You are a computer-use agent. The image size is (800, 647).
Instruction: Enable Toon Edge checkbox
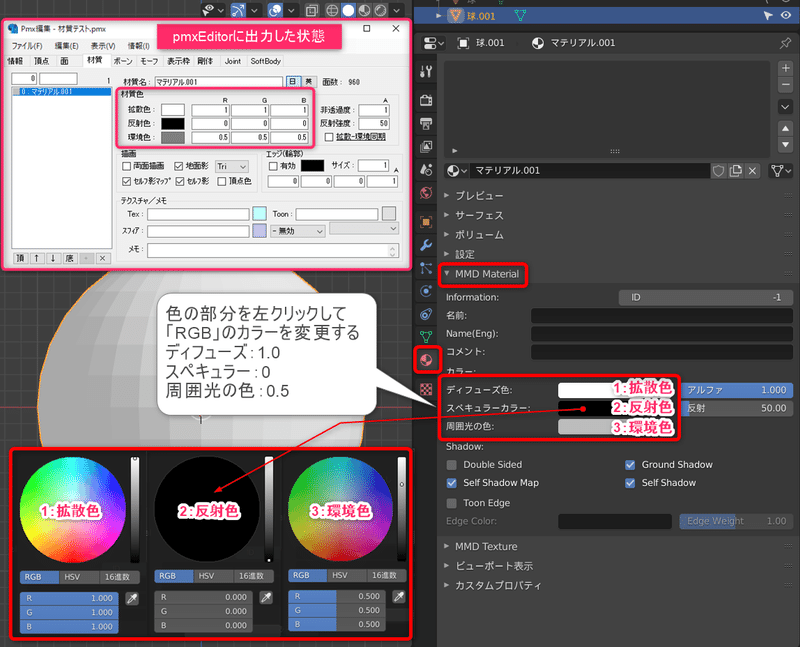[x=452, y=503]
